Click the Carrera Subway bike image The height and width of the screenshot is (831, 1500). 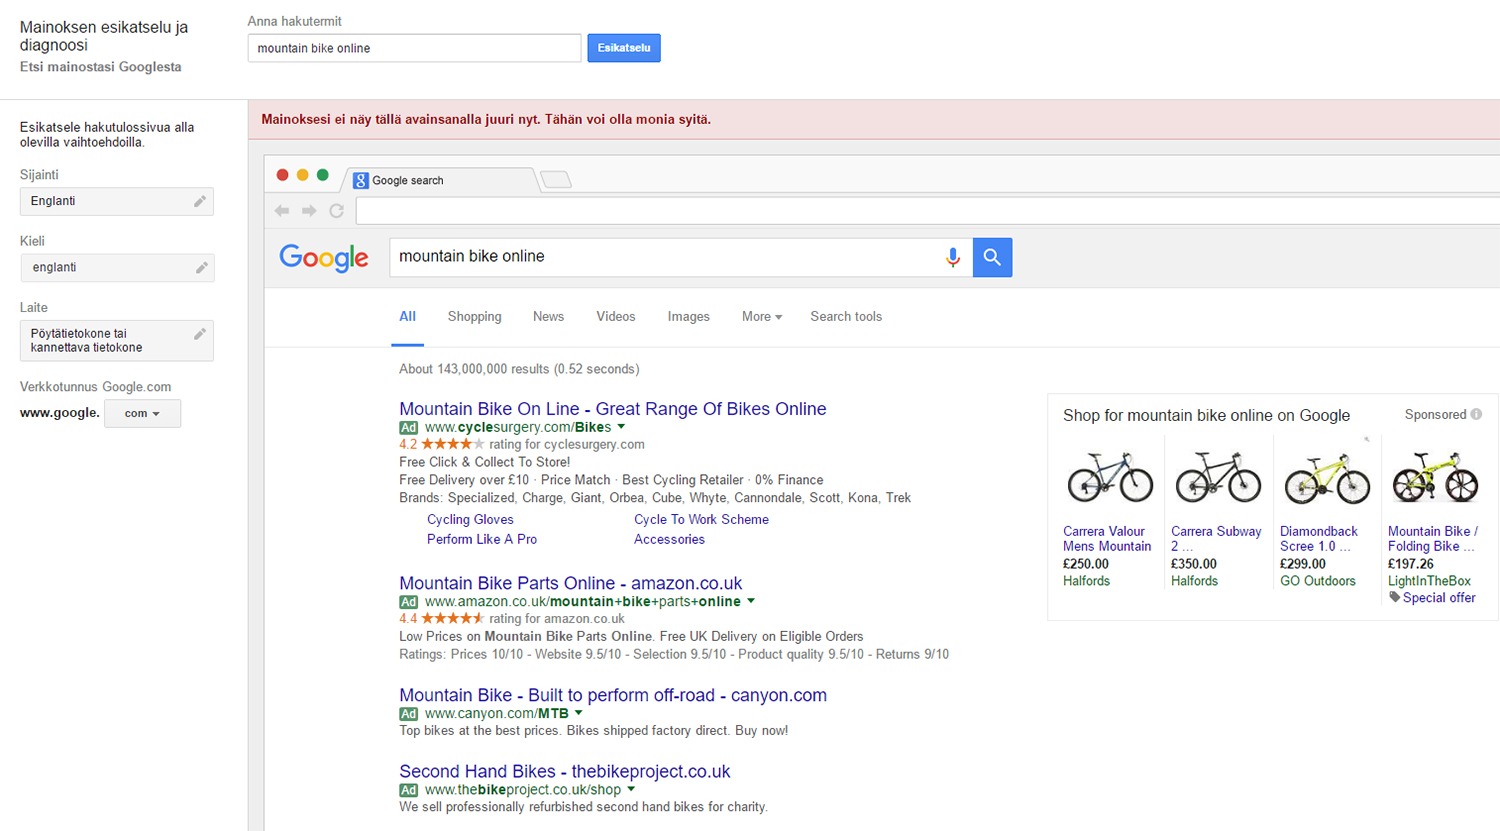(x=1218, y=477)
